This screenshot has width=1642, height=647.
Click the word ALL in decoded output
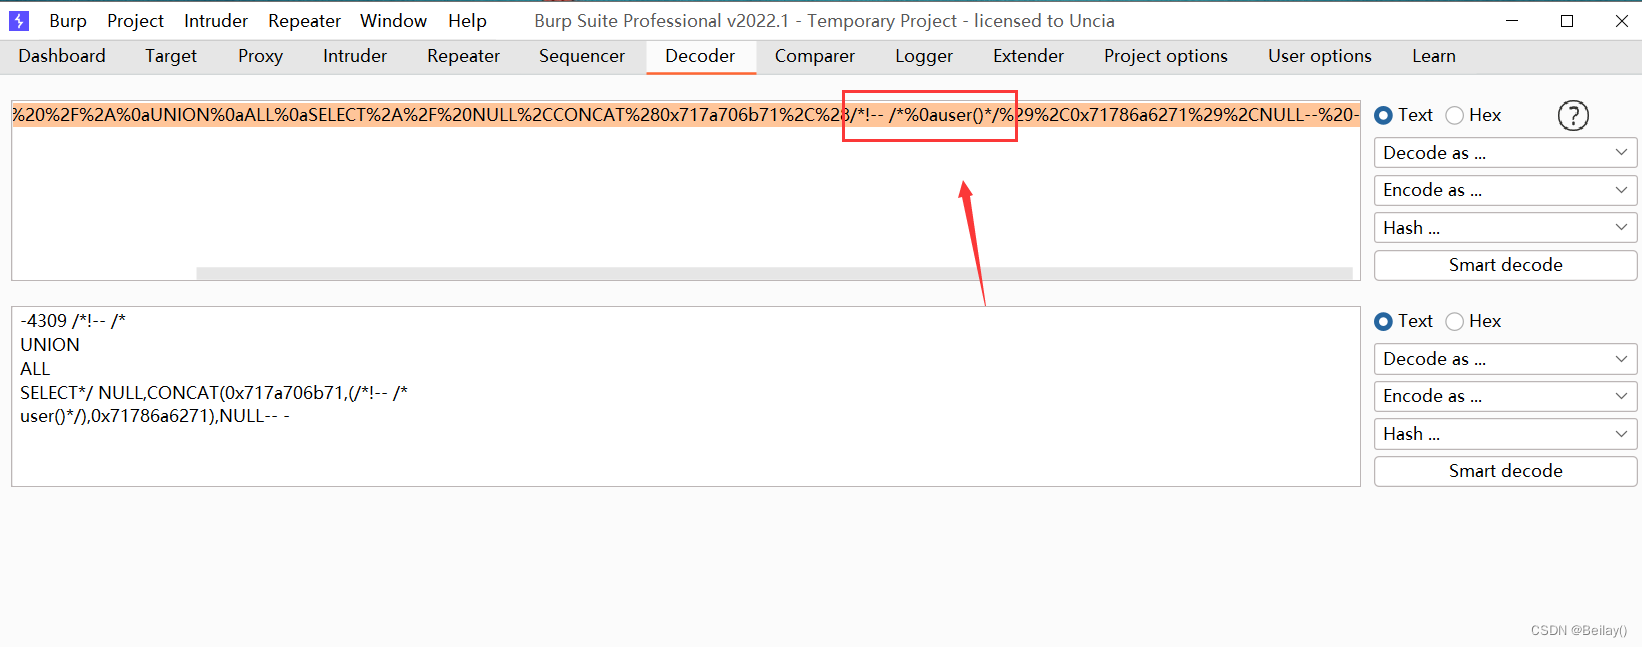pos(35,369)
